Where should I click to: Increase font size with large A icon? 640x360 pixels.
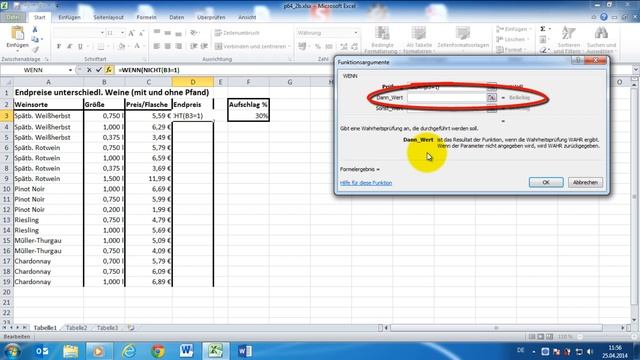(x=131, y=33)
